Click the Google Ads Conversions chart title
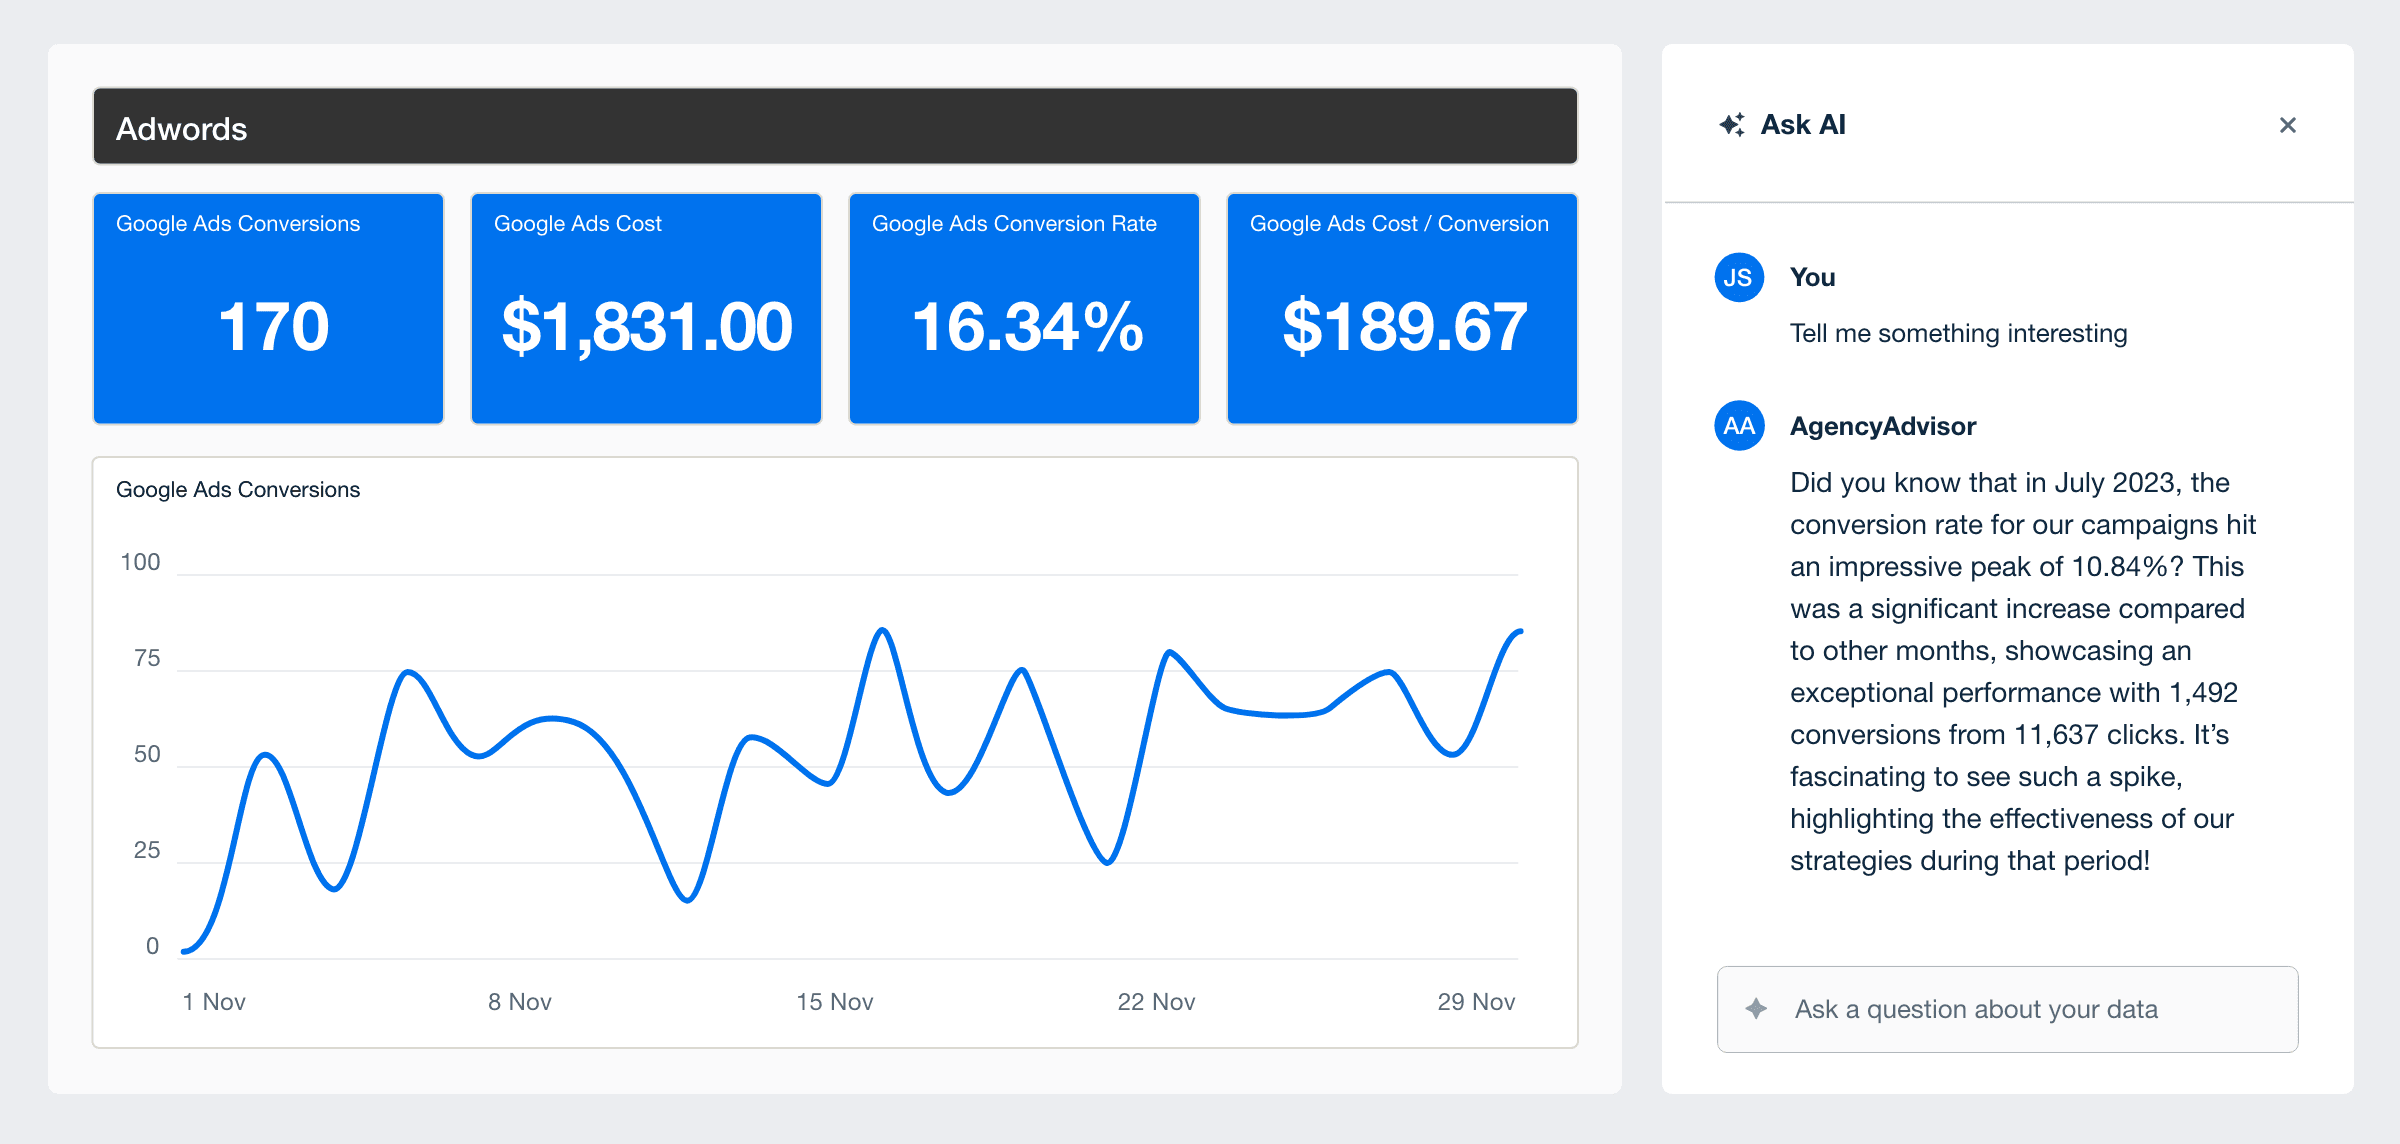Image resolution: width=2400 pixels, height=1144 pixels. [238, 489]
